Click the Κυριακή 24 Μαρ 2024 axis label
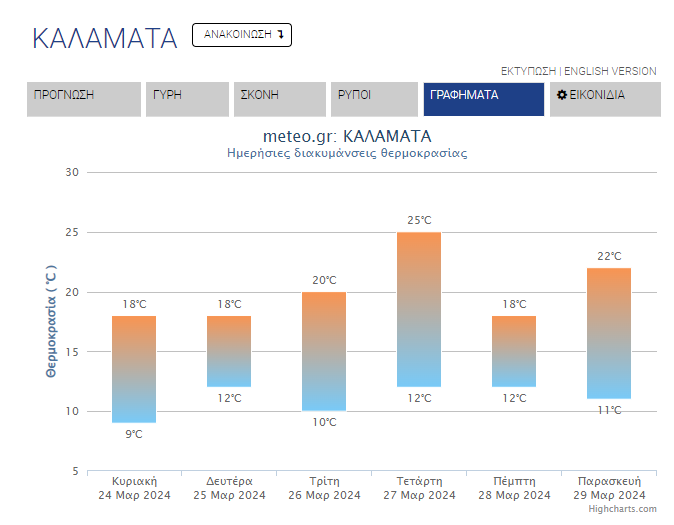 (134, 488)
